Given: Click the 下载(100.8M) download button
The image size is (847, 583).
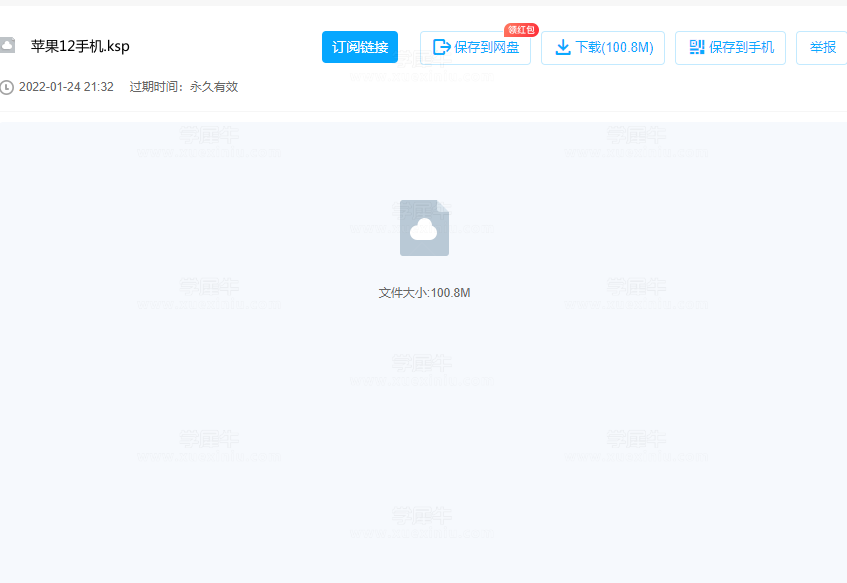Looking at the screenshot, I should (603, 48).
